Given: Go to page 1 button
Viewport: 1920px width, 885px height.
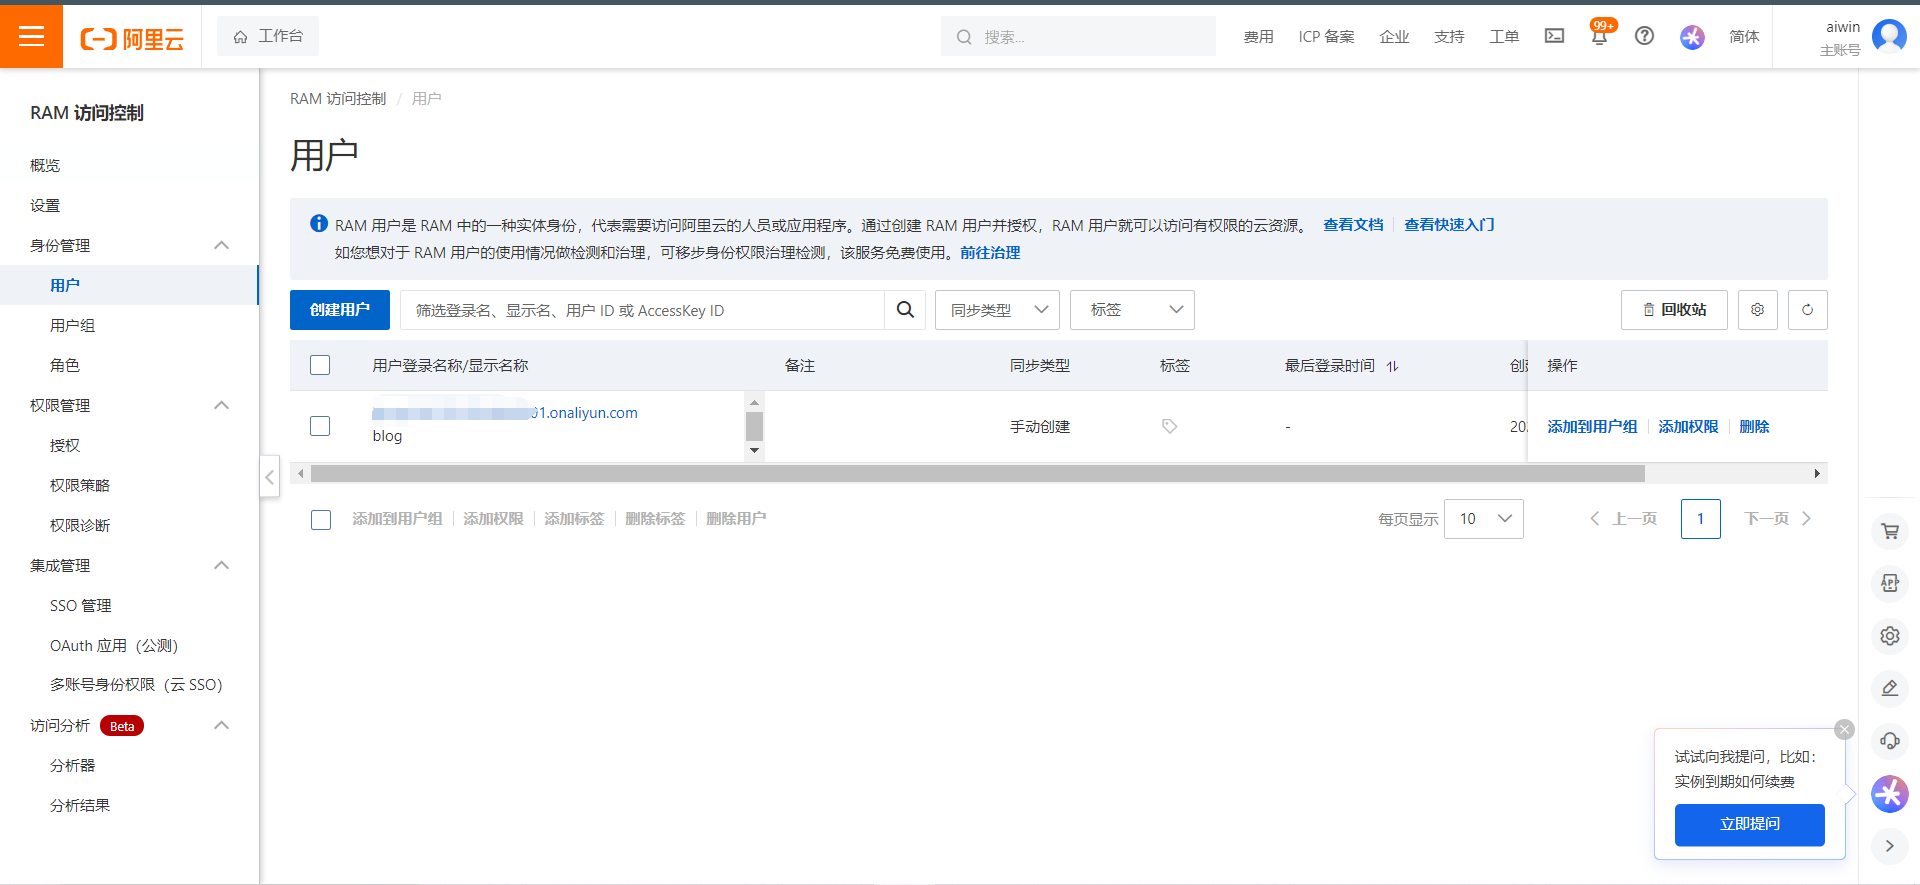Looking at the screenshot, I should click(x=1700, y=519).
